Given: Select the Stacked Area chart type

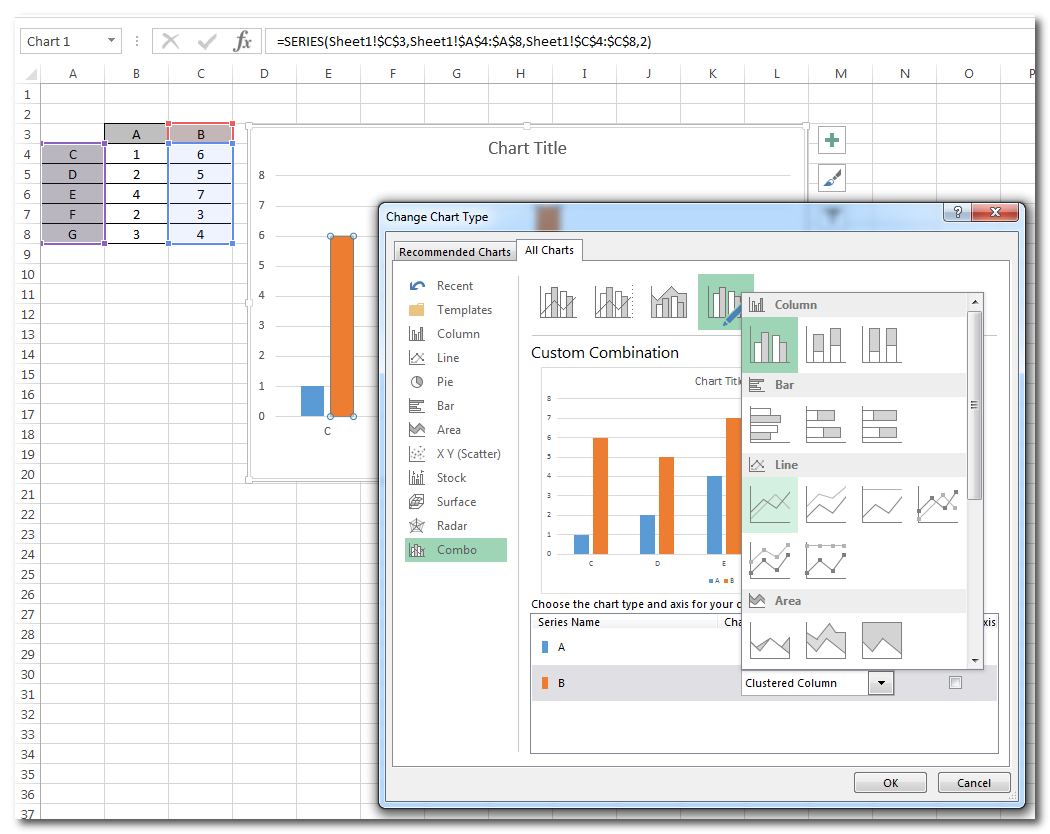Looking at the screenshot, I should pos(826,641).
